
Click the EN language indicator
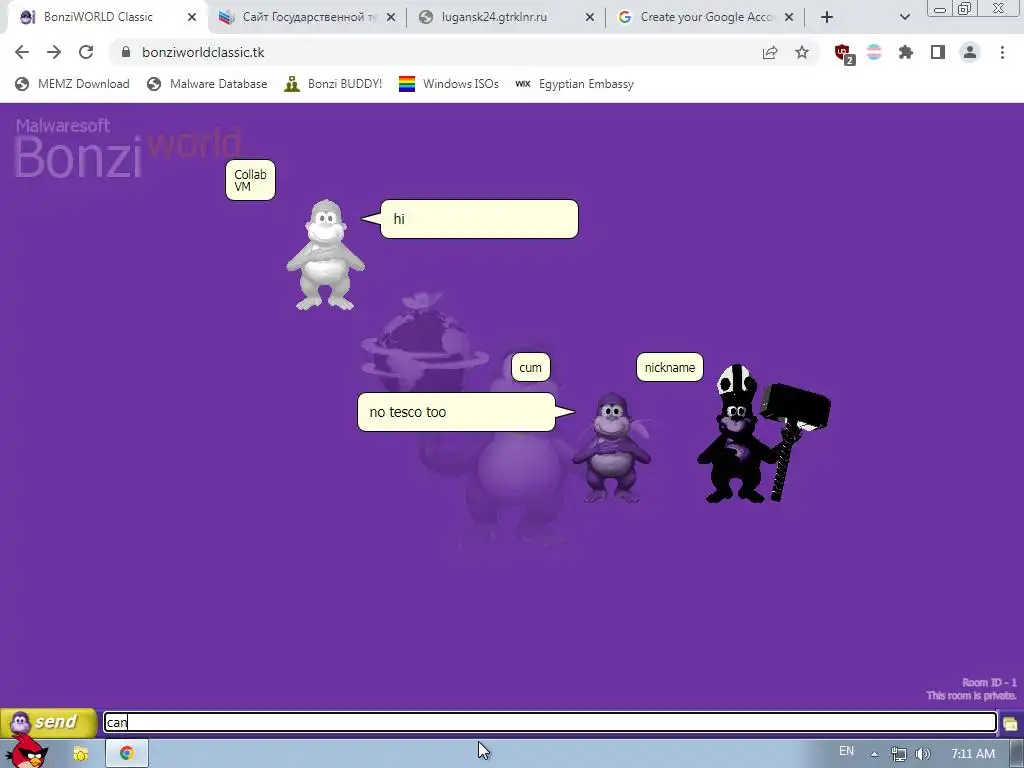pyautogui.click(x=846, y=751)
